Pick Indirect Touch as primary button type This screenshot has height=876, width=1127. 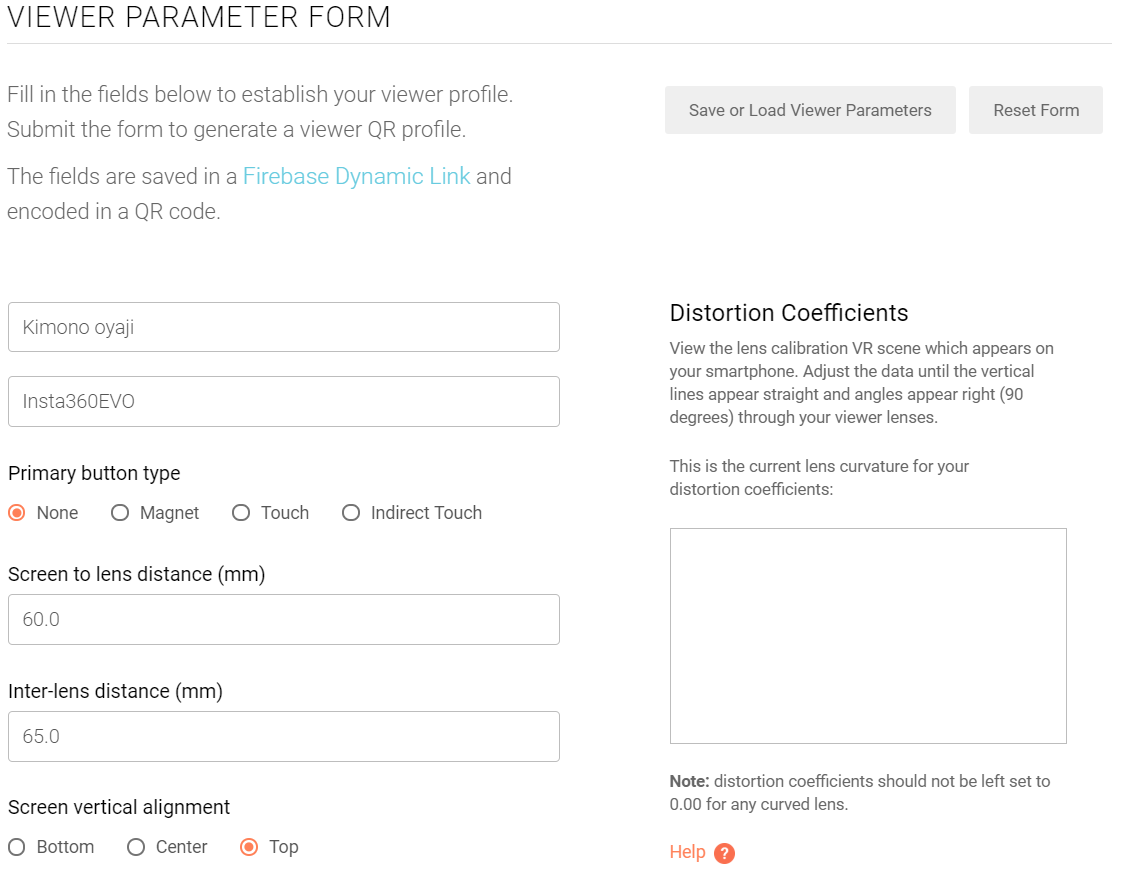click(x=351, y=513)
